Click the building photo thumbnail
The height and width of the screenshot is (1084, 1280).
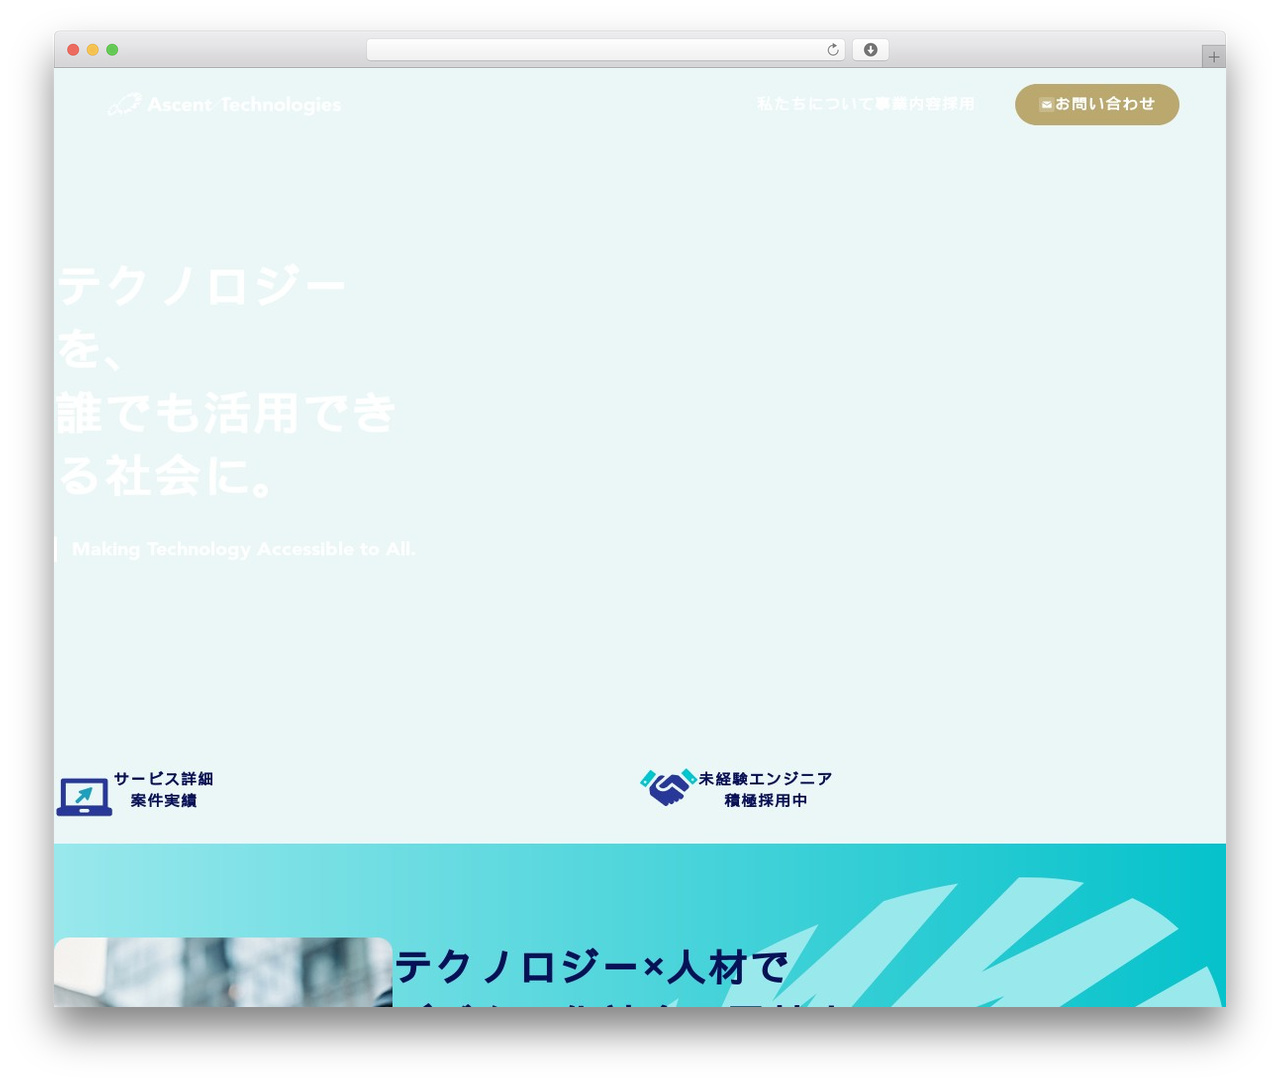[223, 972]
